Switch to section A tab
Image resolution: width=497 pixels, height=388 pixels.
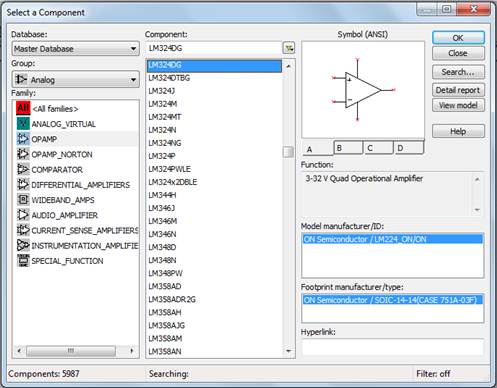point(318,149)
